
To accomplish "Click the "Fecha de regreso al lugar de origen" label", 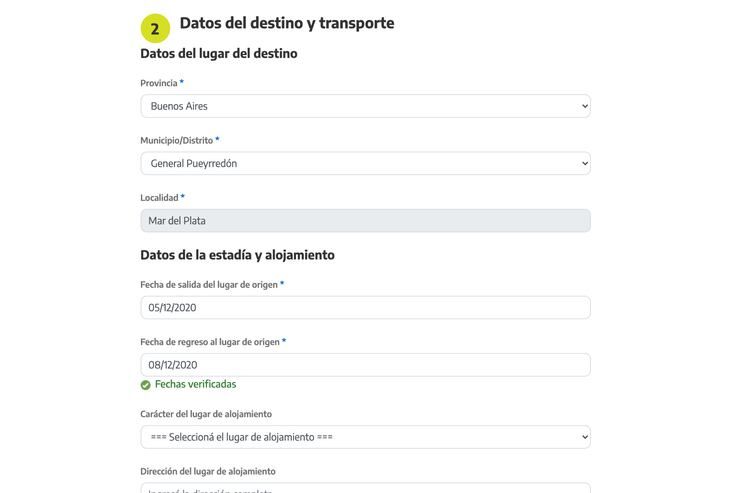I will pos(210,342).
